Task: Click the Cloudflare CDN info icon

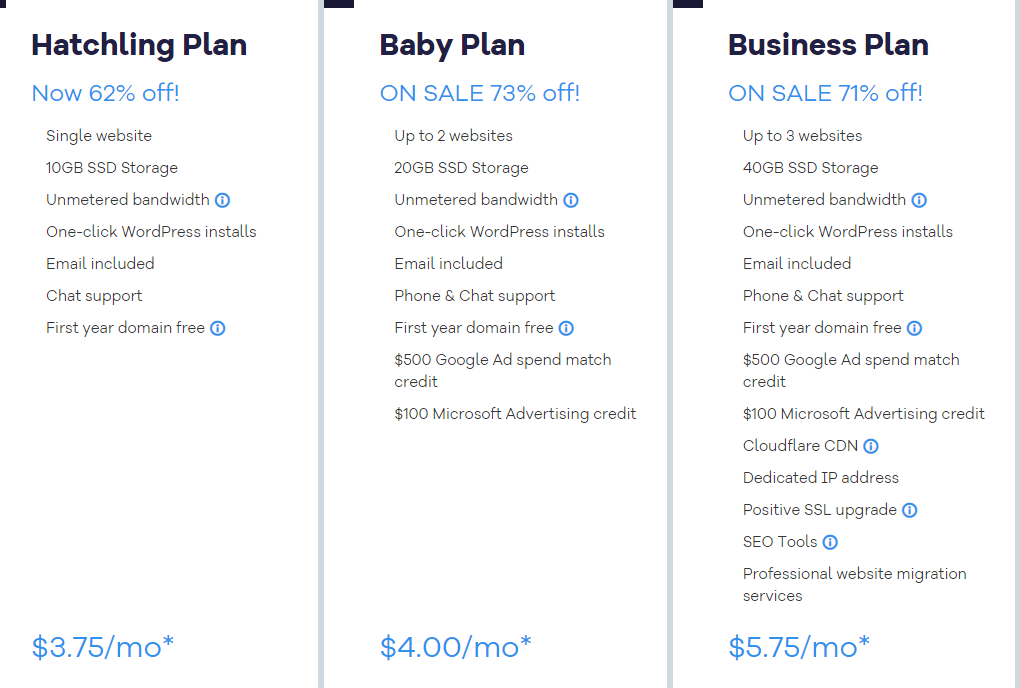Action: click(x=871, y=446)
